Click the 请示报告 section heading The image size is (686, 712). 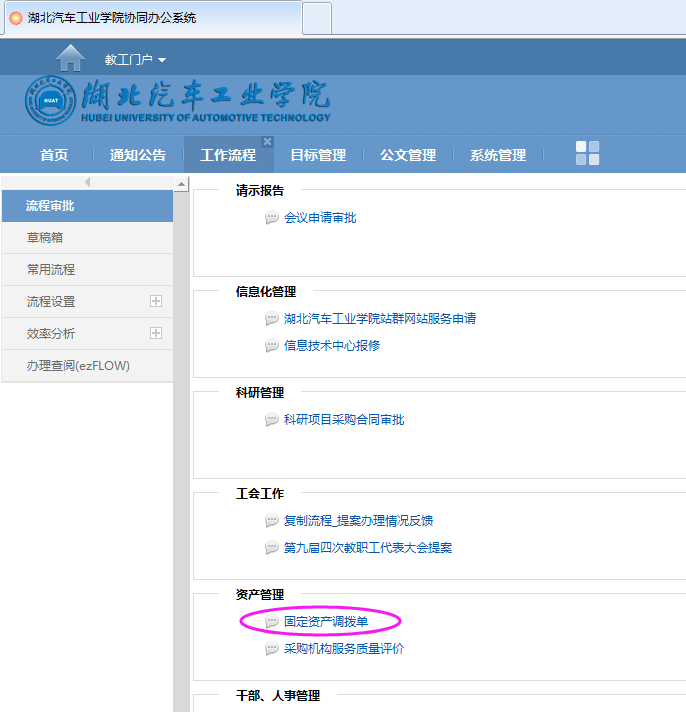(x=260, y=190)
